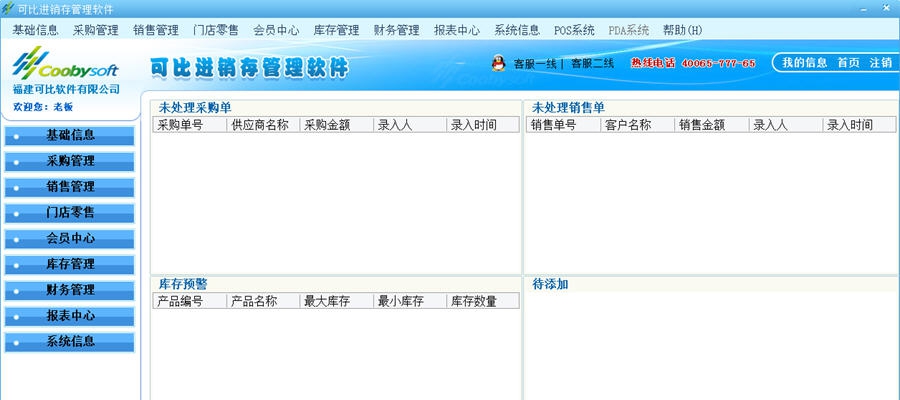Open the 系统信息 menu in menu bar

[517, 30]
